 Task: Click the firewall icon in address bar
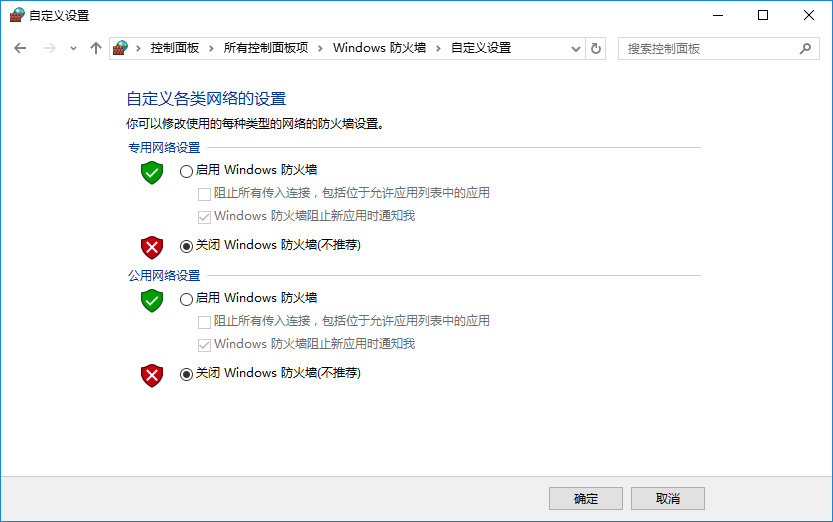tap(121, 48)
